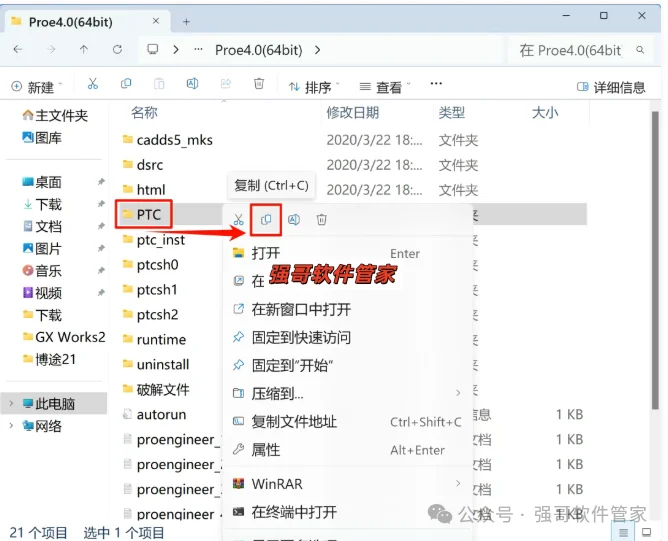Image resolution: width=668 pixels, height=541 pixels.
Task: Click the Cut scissors icon in the context menu
Action: pos(239,220)
